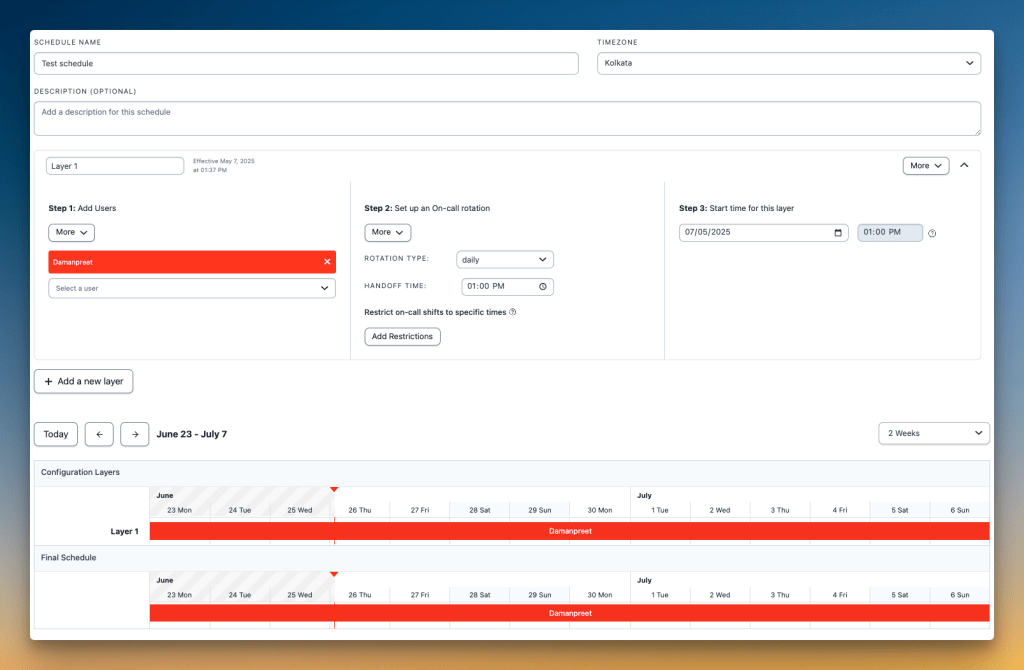Open the More menu under Step 1
Image resolution: width=1024 pixels, height=670 pixels.
click(x=71, y=232)
